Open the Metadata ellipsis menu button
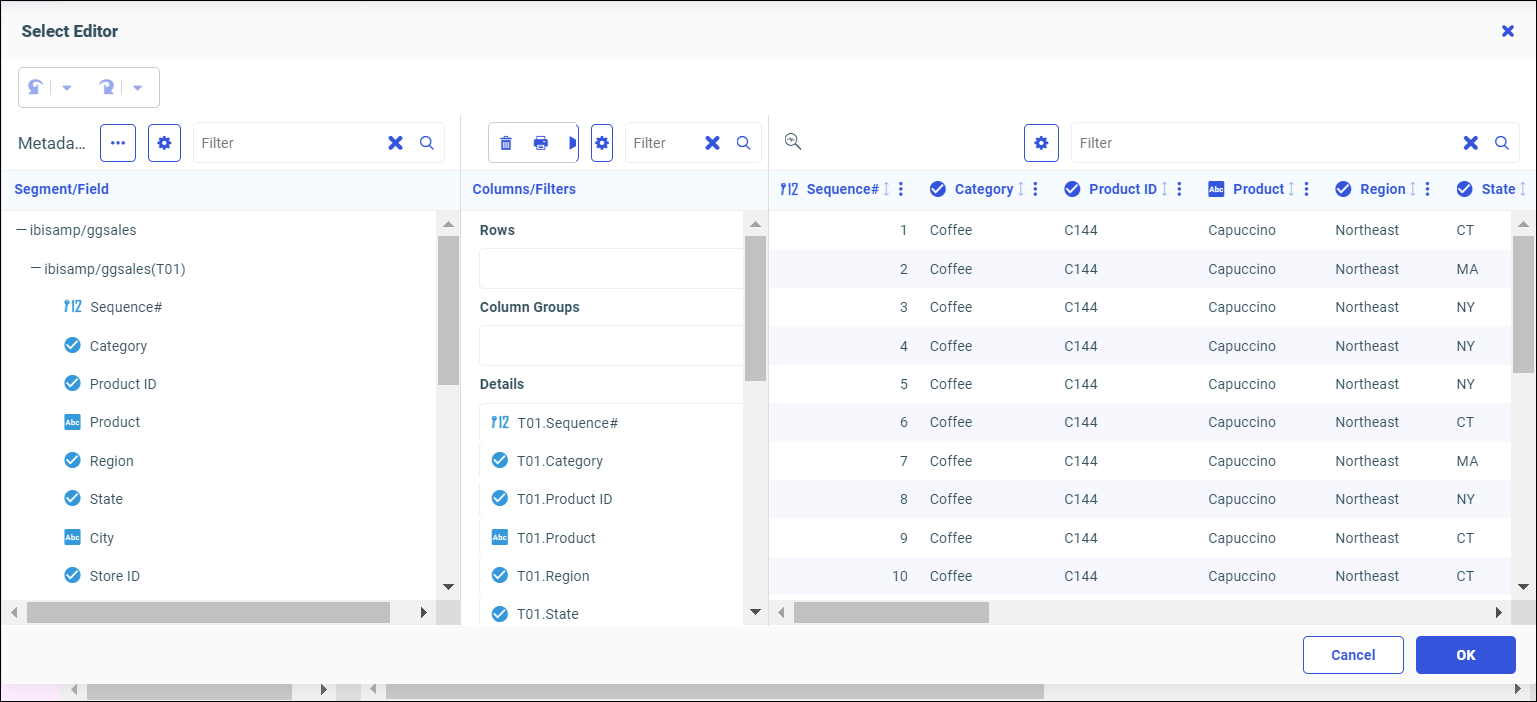 [x=118, y=143]
